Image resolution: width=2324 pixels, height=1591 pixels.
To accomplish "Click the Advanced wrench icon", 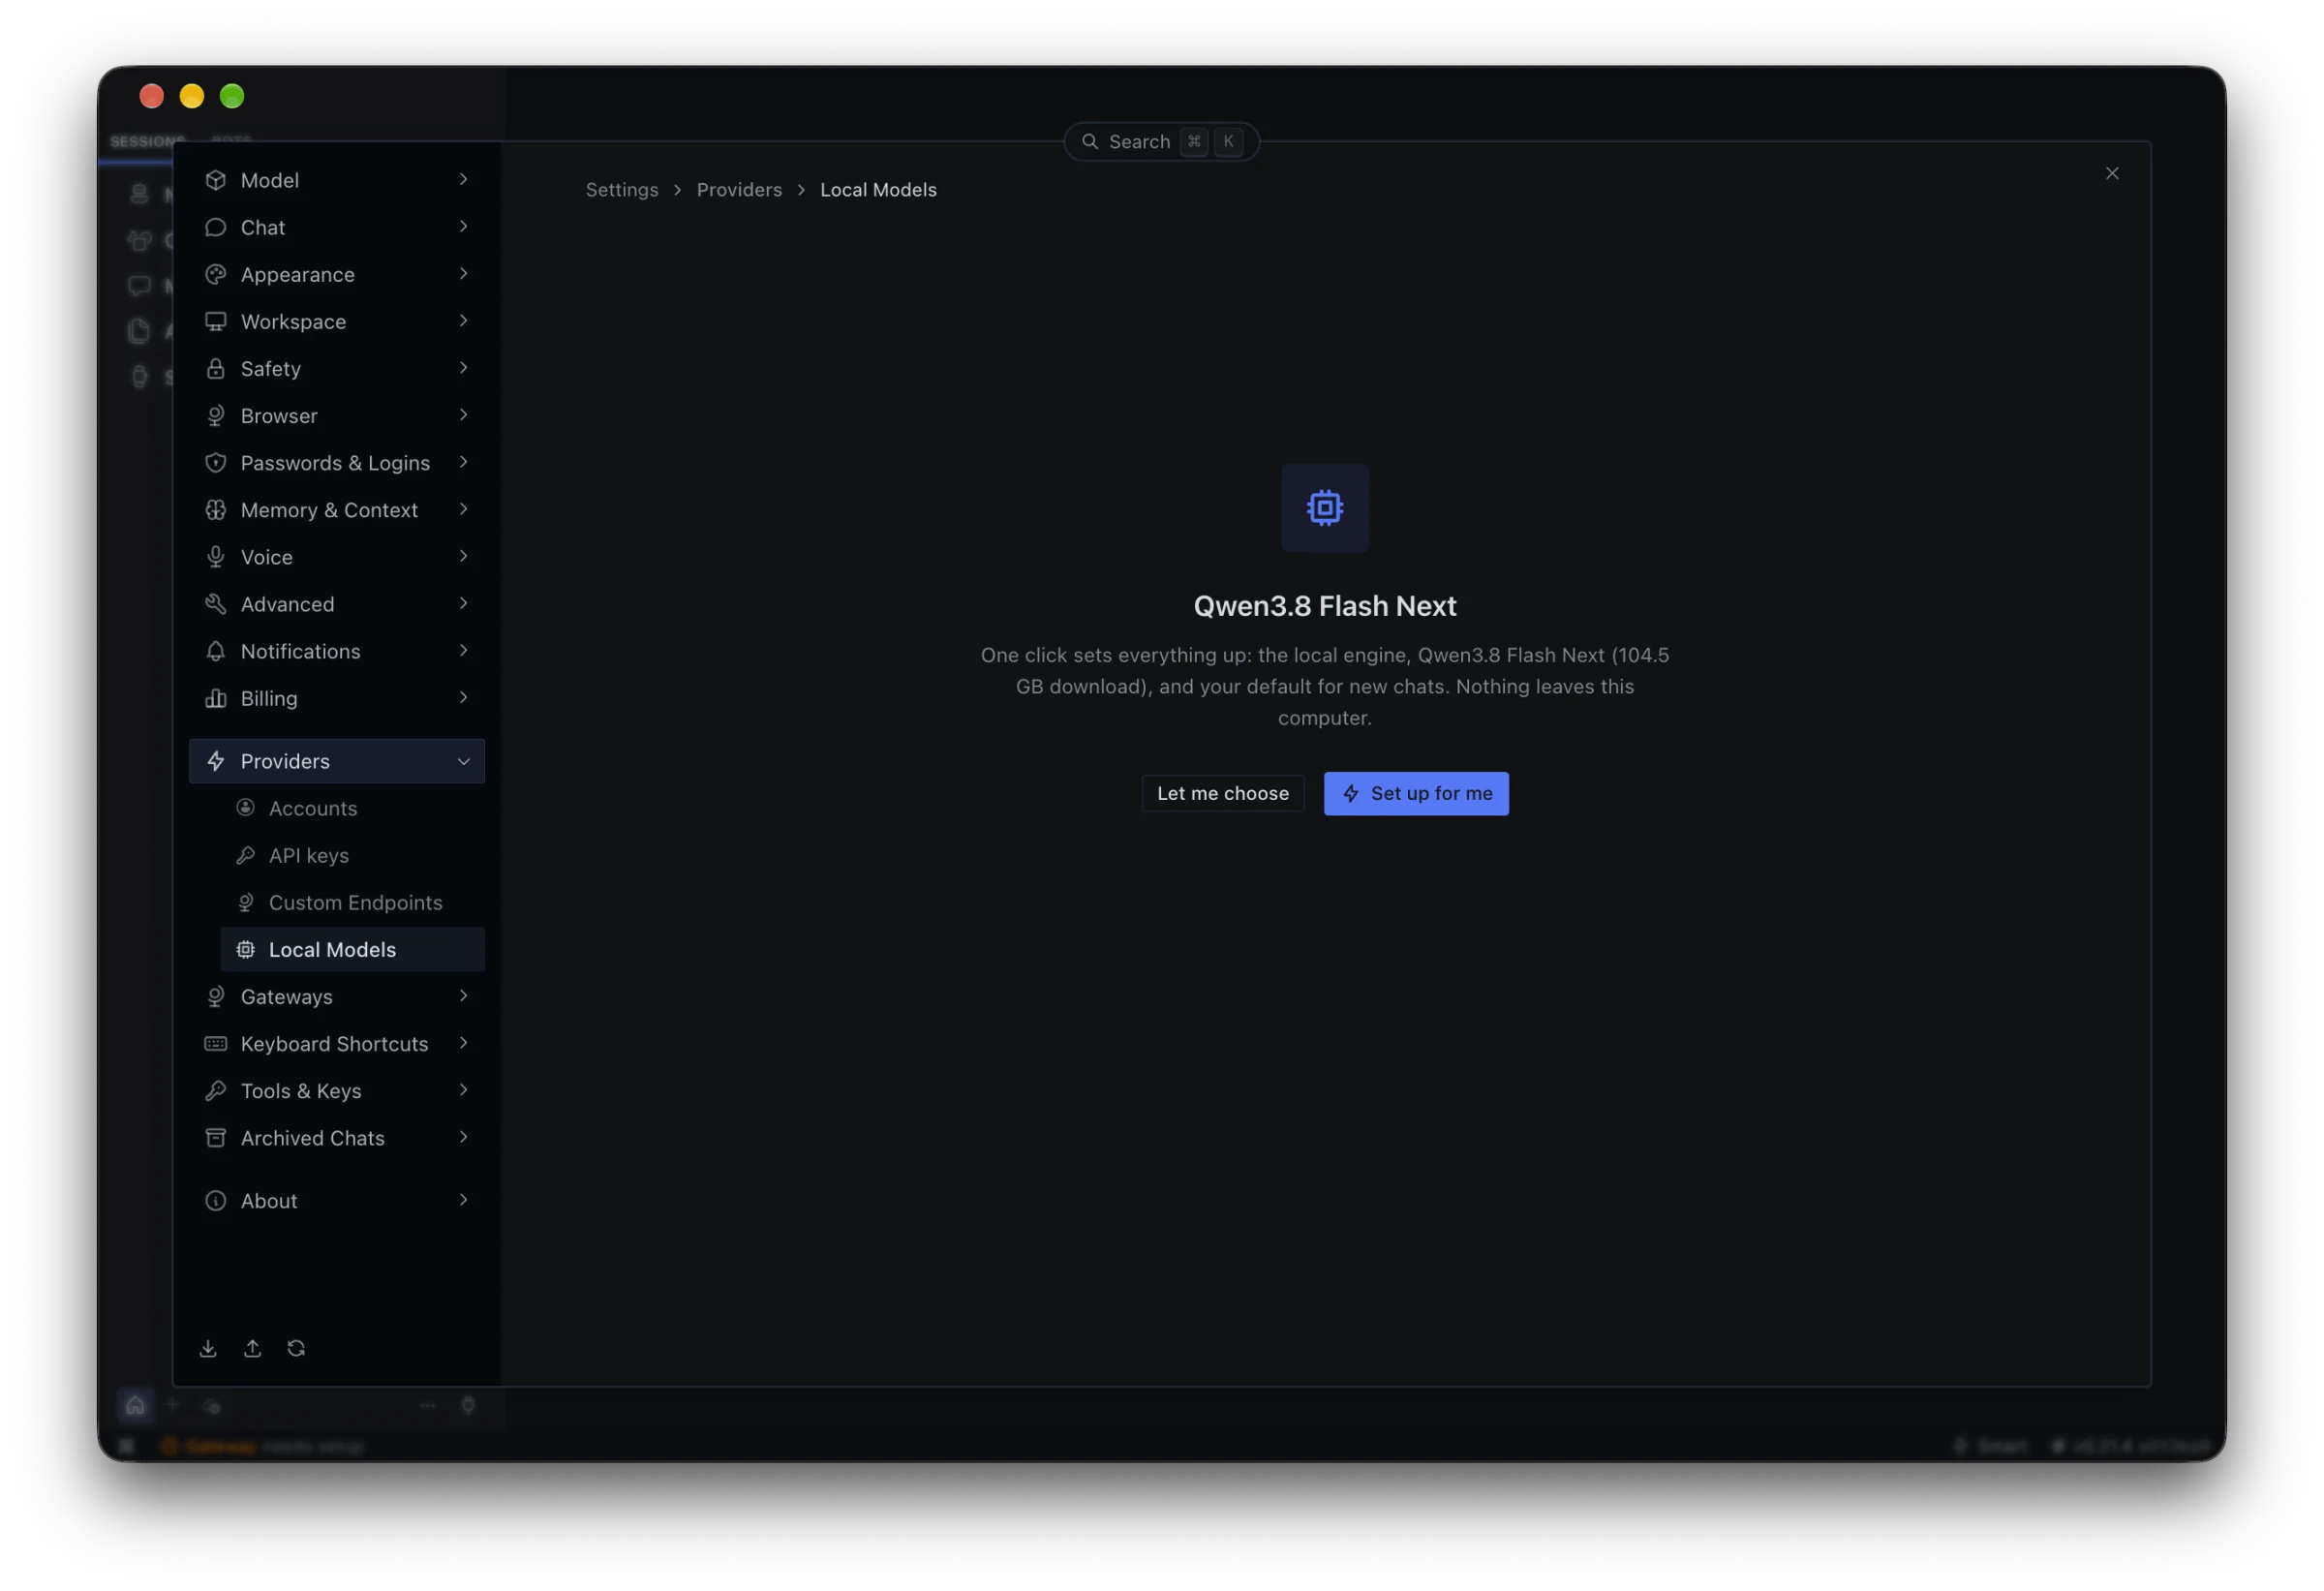I will coord(215,604).
